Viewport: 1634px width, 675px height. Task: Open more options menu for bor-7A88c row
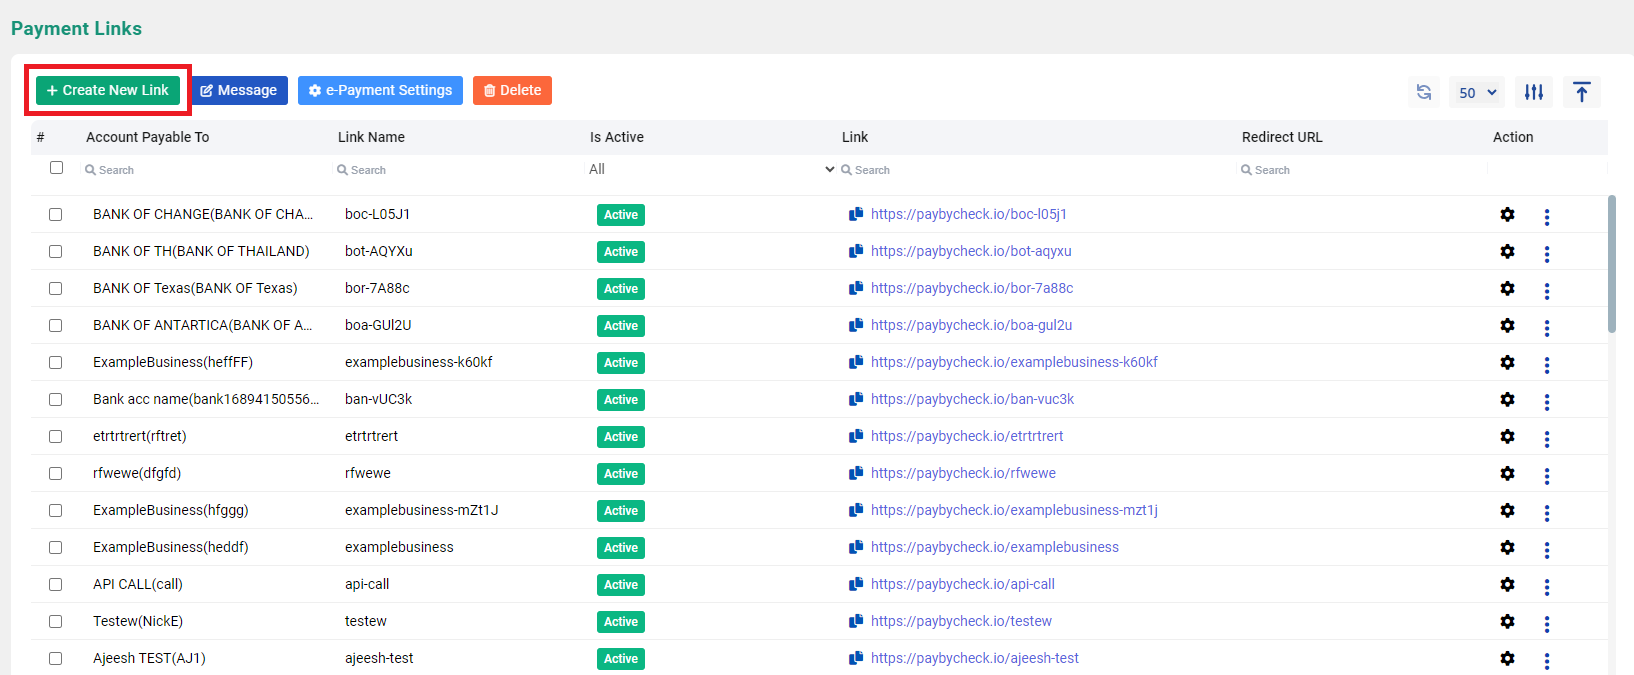pos(1547,291)
